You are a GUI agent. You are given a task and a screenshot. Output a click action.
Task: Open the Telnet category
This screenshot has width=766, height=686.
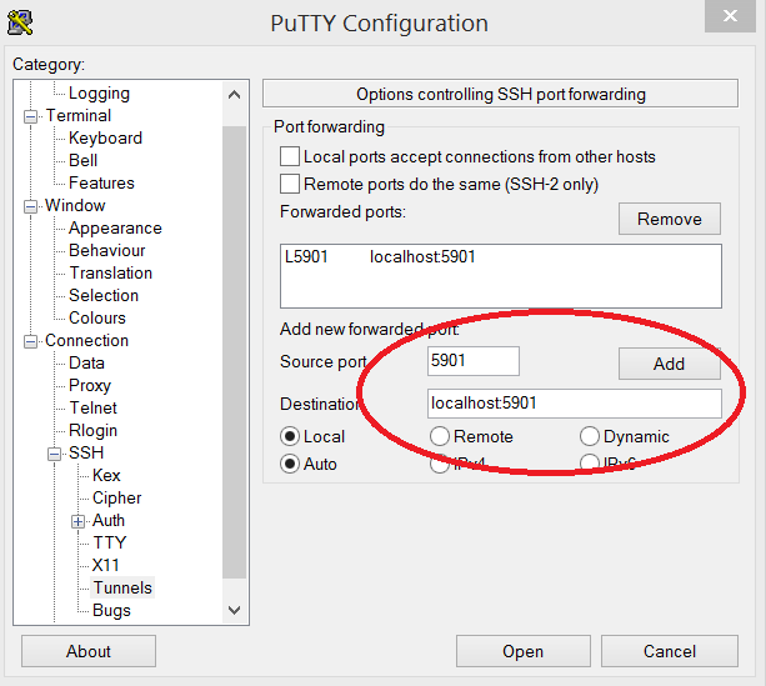[93, 407]
